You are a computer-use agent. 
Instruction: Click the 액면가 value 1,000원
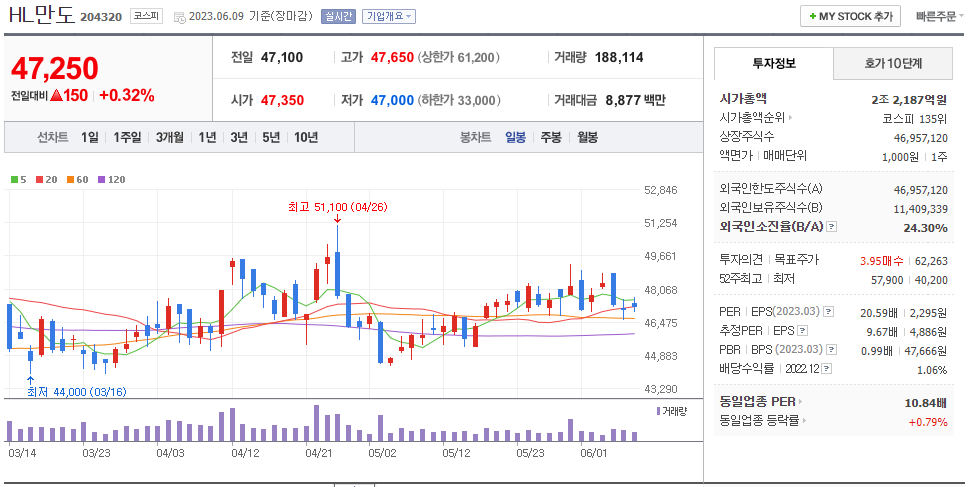(x=900, y=157)
